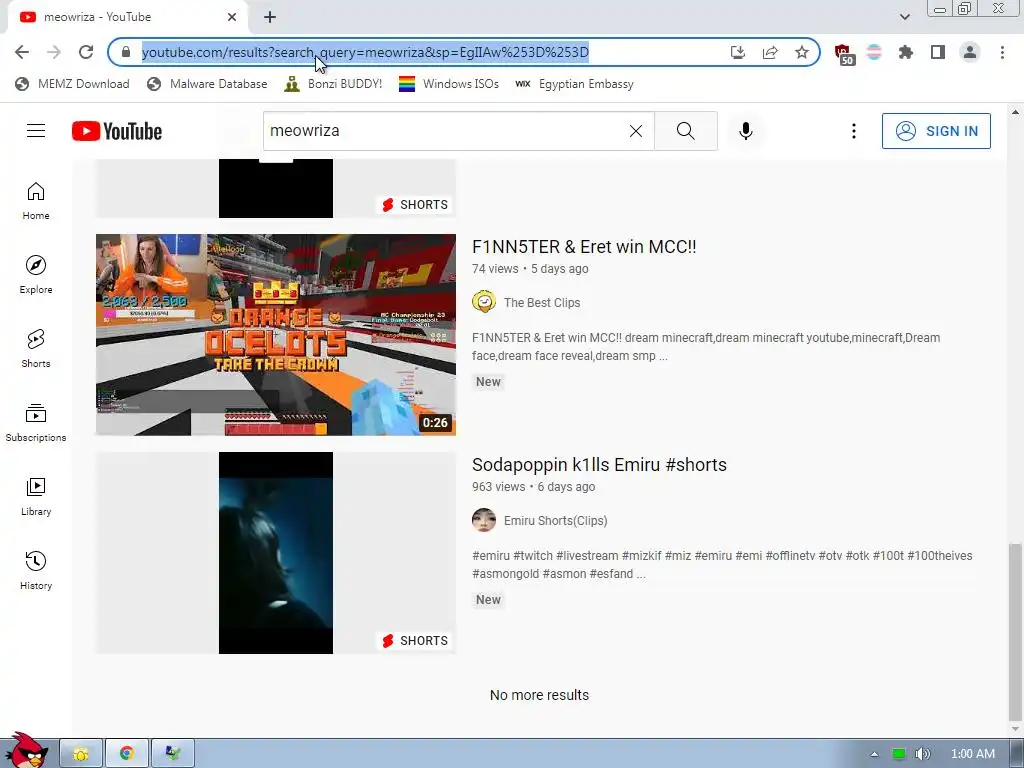Open clock showing 1:00 AM
Image resolution: width=1024 pixels, height=768 pixels.
pos(972,754)
